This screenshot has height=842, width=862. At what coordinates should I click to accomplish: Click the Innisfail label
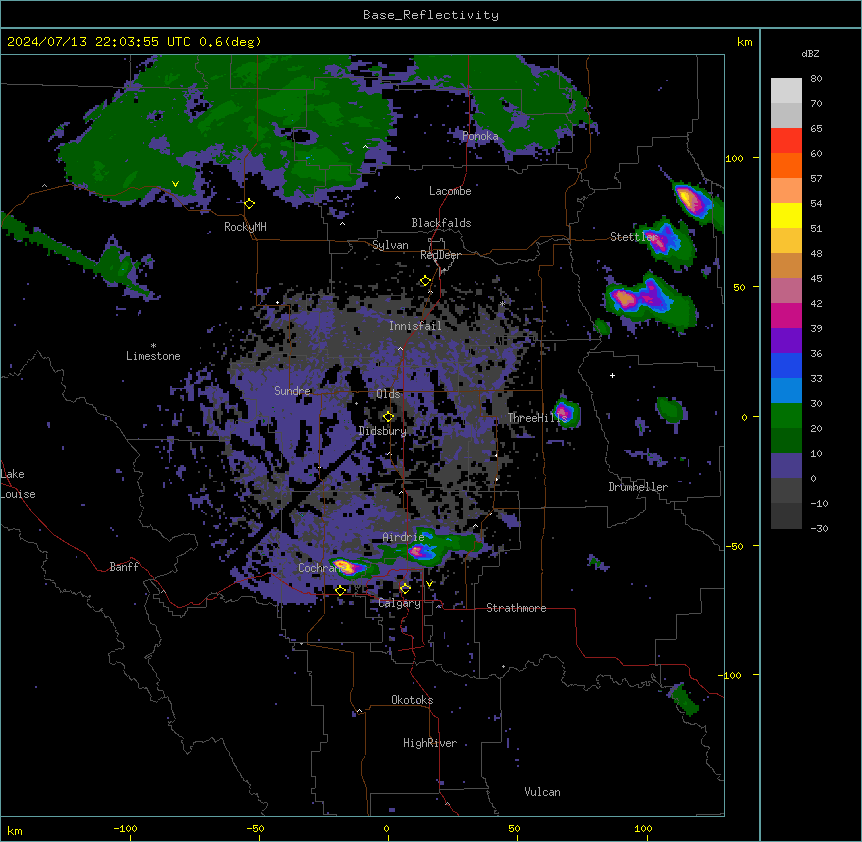click(415, 326)
